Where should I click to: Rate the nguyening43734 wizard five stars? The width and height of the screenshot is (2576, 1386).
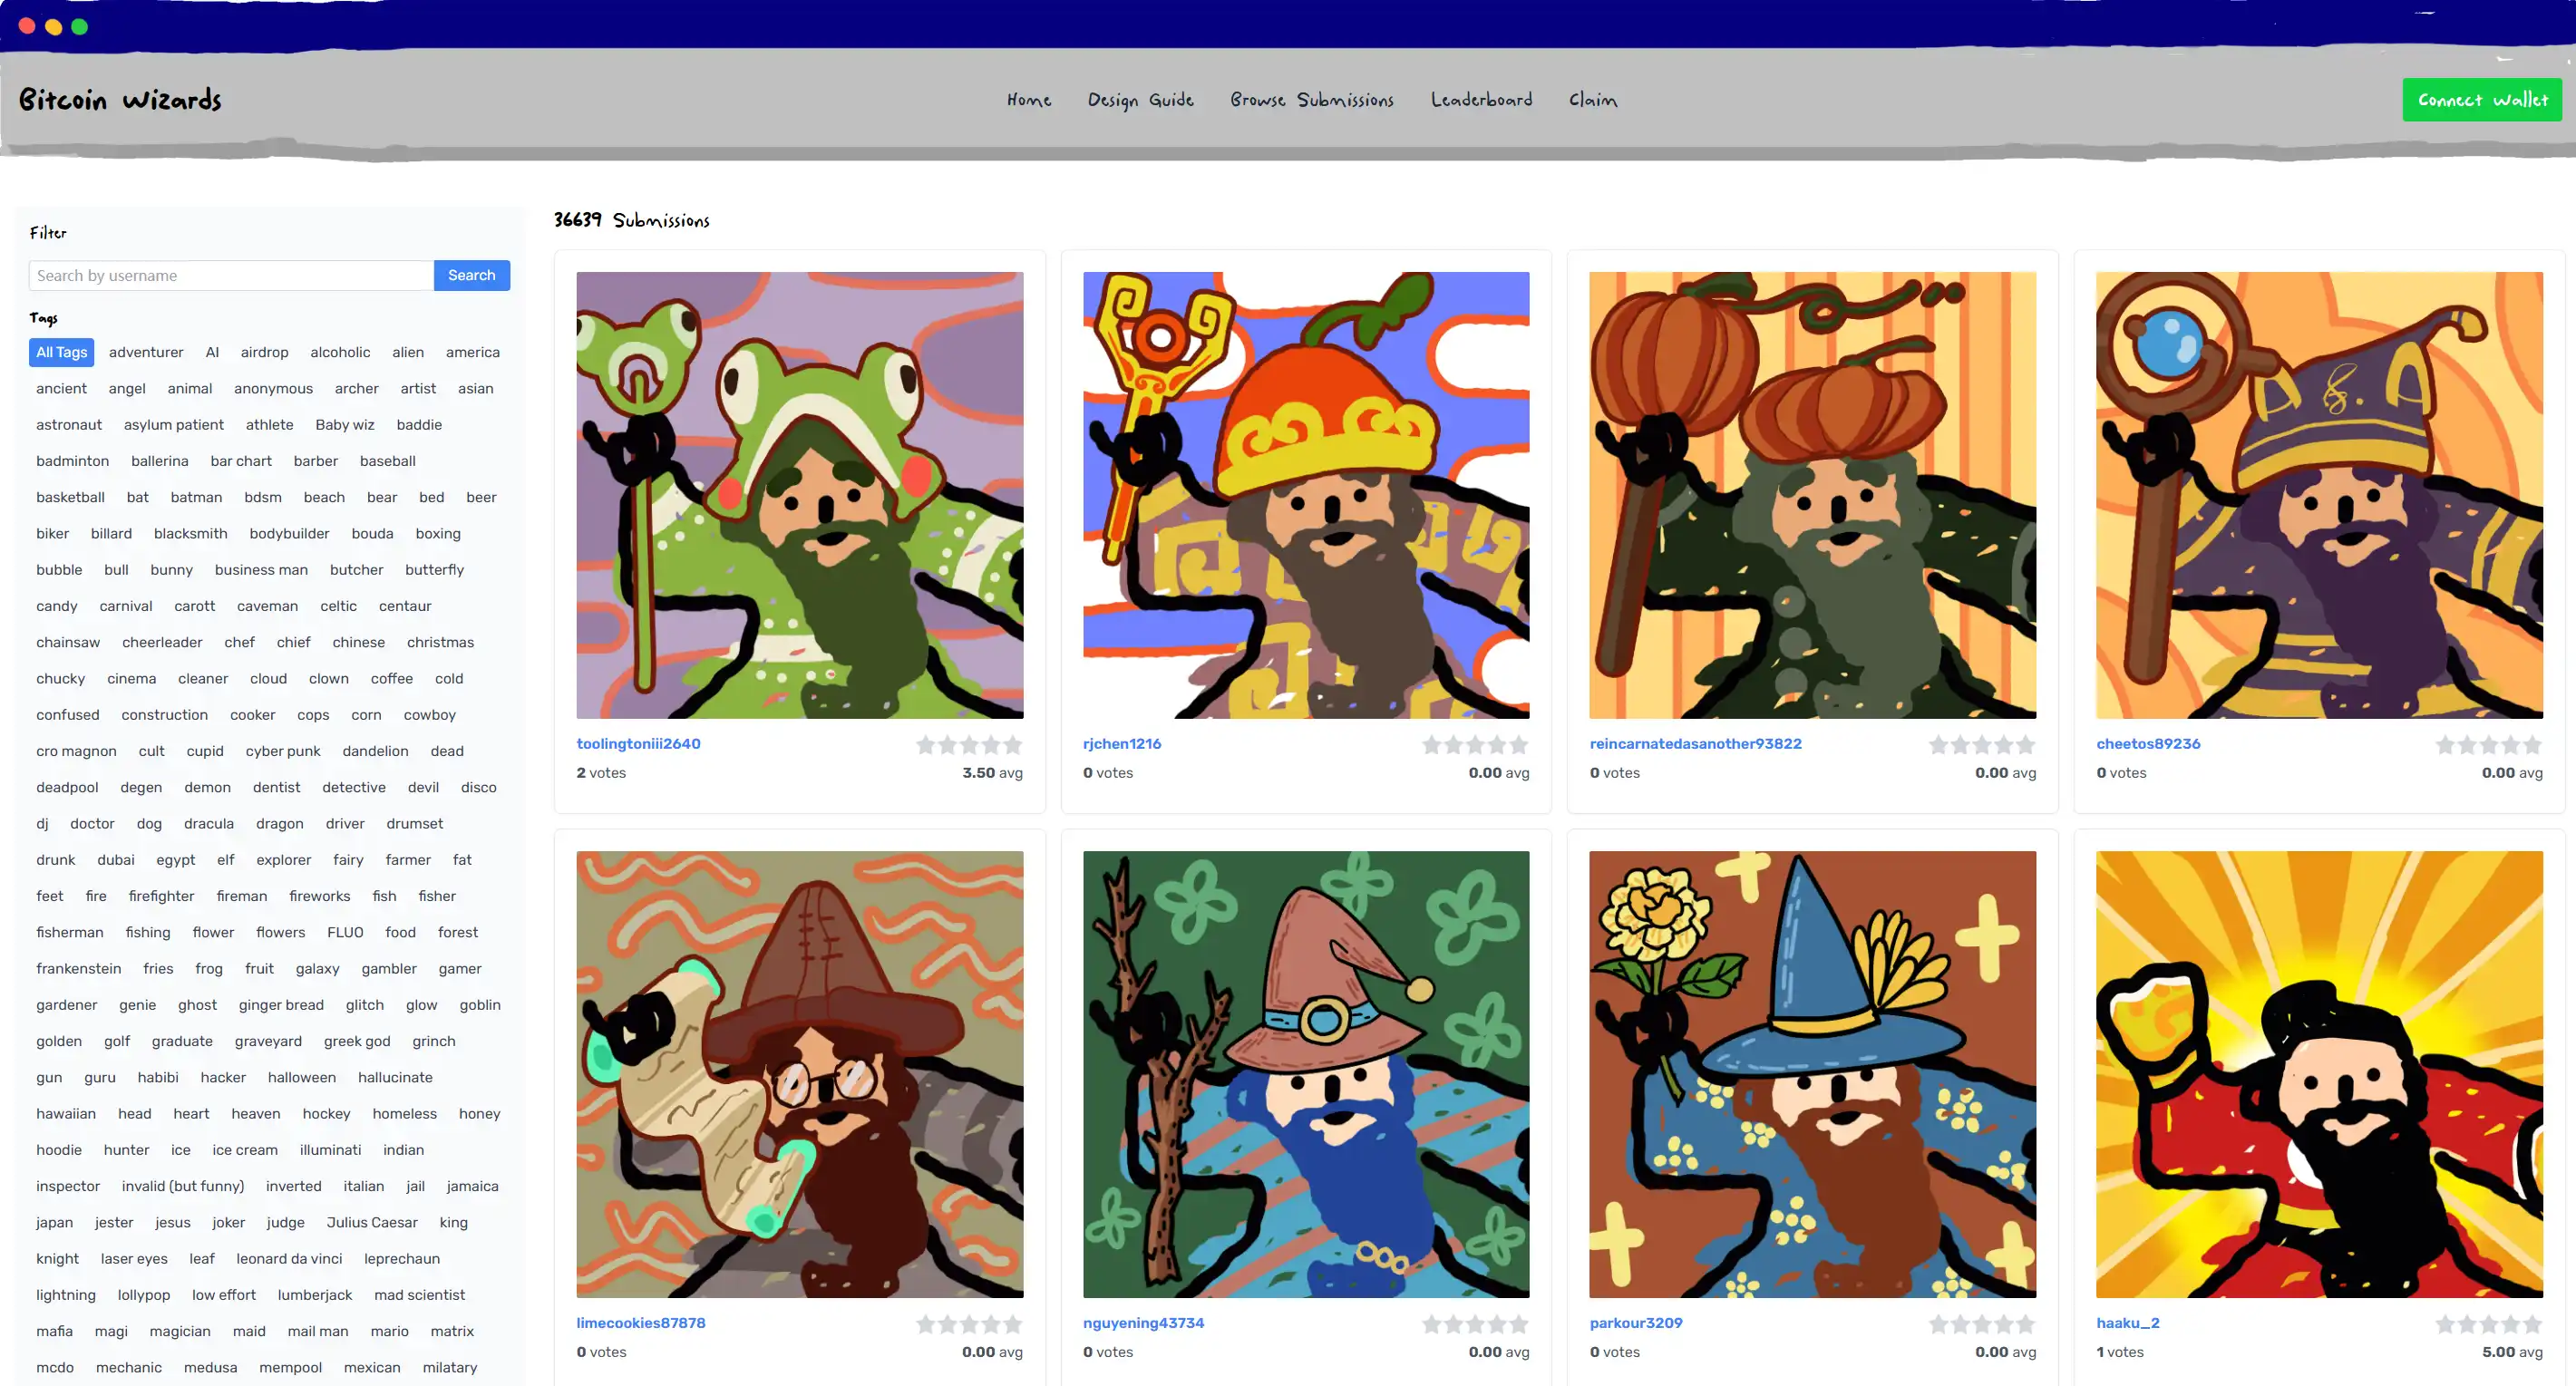(1519, 1324)
